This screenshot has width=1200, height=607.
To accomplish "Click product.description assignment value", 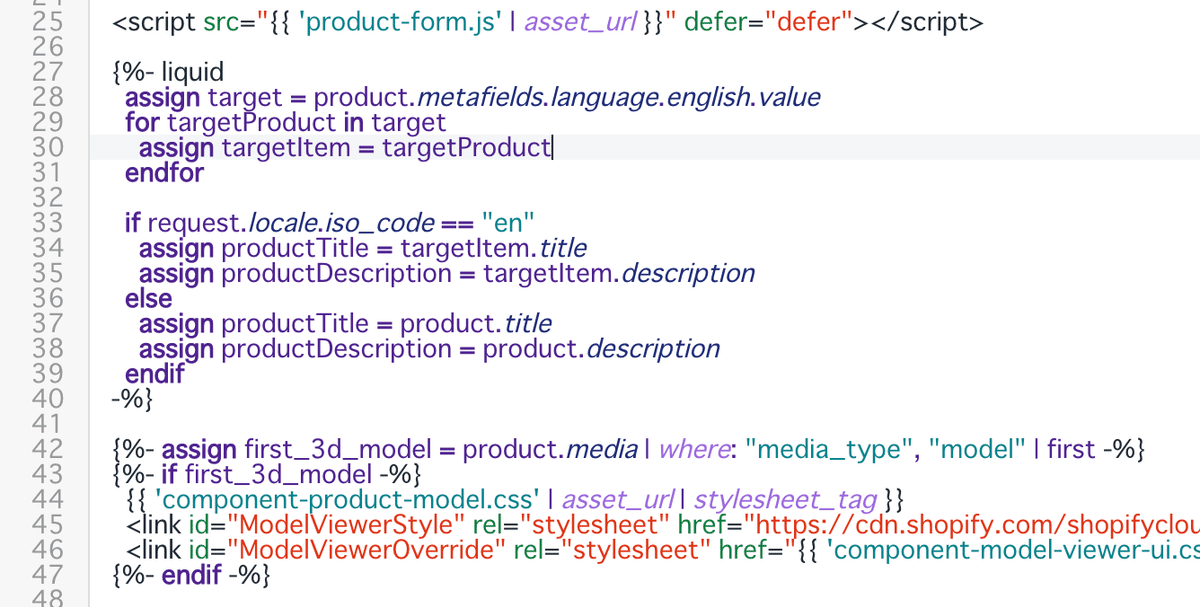I will 601,349.
